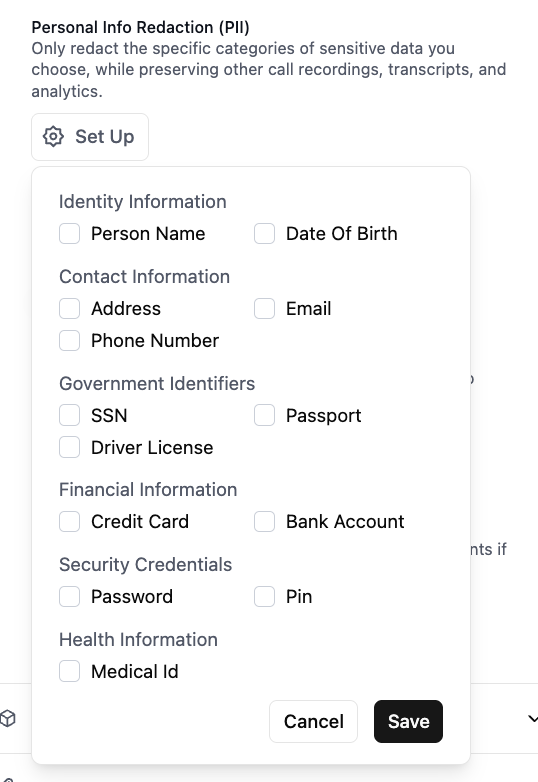The width and height of the screenshot is (538, 782).
Task: Check the Date Of Birth option
Action: pyautogui.click(x=264, y=233)
